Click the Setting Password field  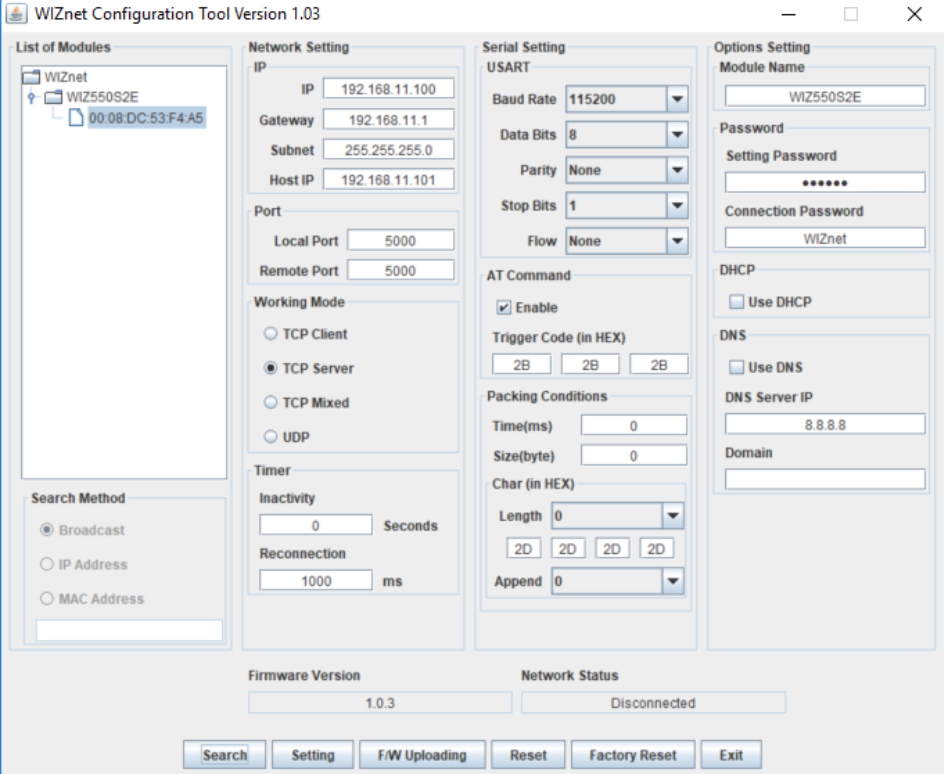pyautogui.click(x=825, y=182)
